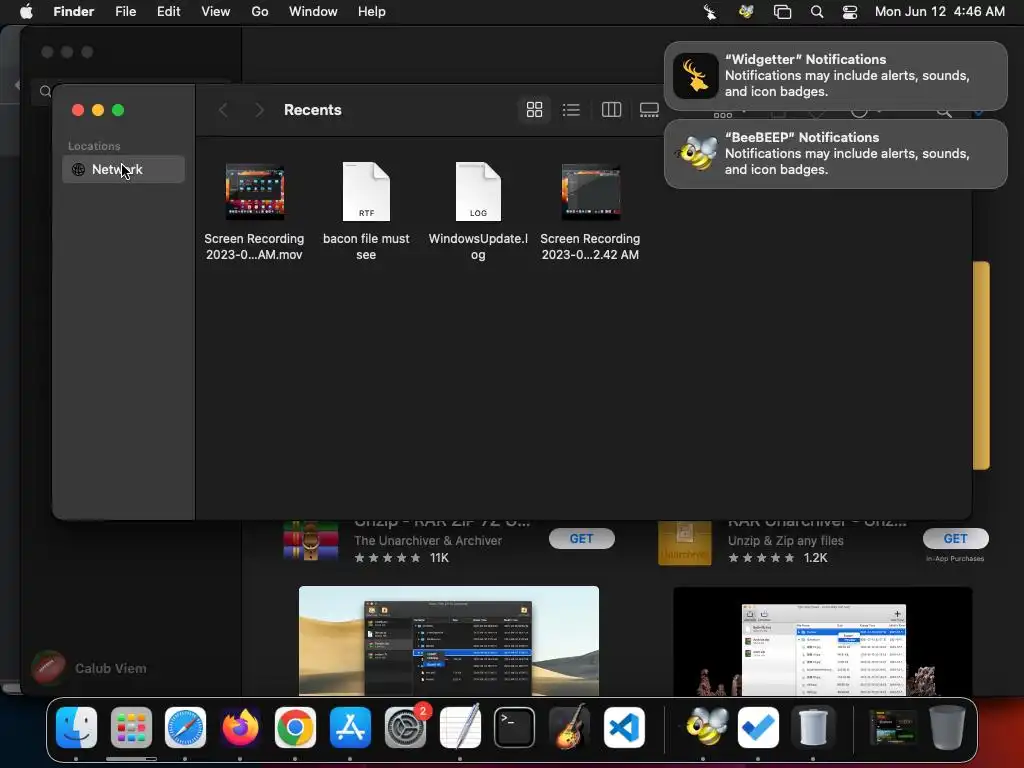Select Network in the Finder sidebar

[x=123, y=169]
